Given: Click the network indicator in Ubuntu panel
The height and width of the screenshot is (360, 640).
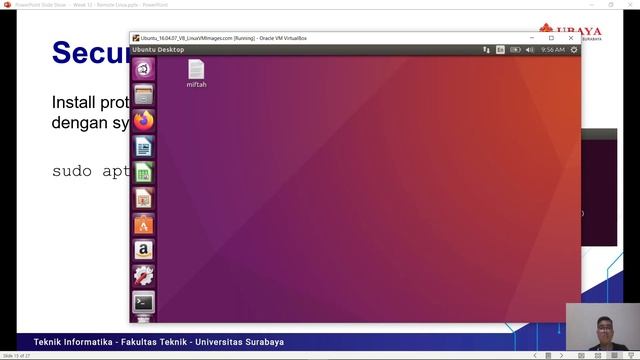Looking at the screenshot, I should point(486,50).
